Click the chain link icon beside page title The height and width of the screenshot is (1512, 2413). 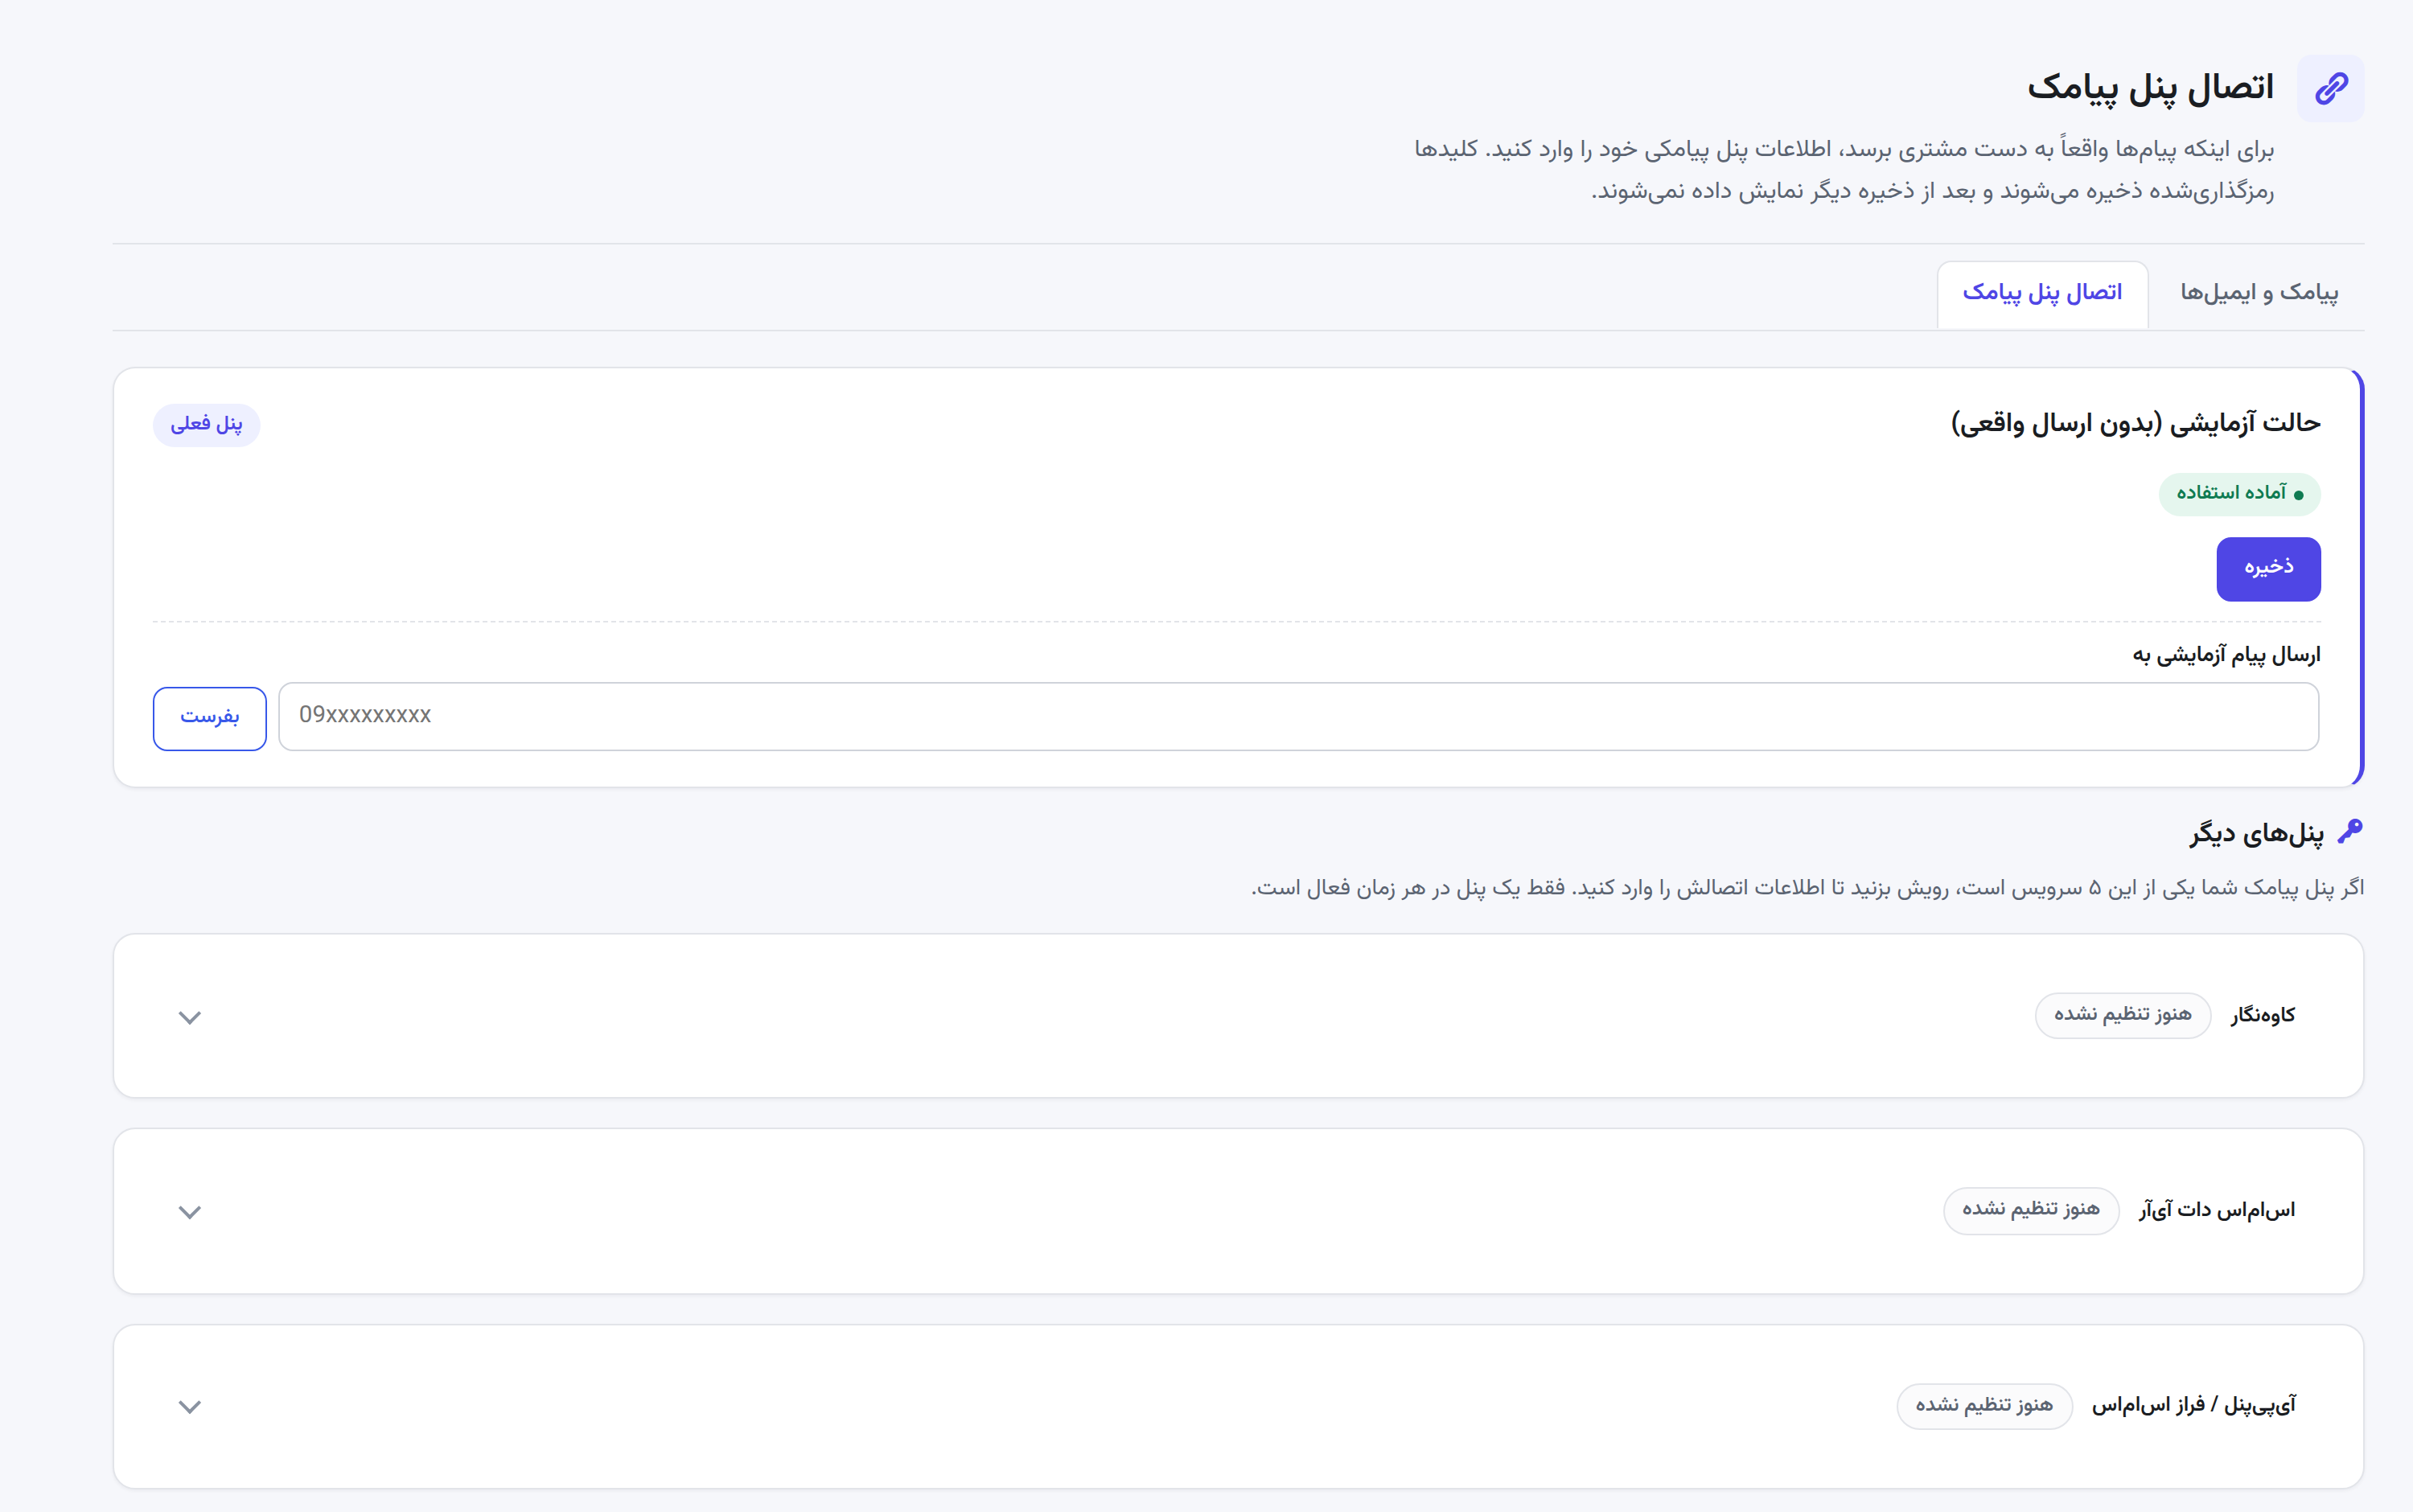coord(2330,88)
